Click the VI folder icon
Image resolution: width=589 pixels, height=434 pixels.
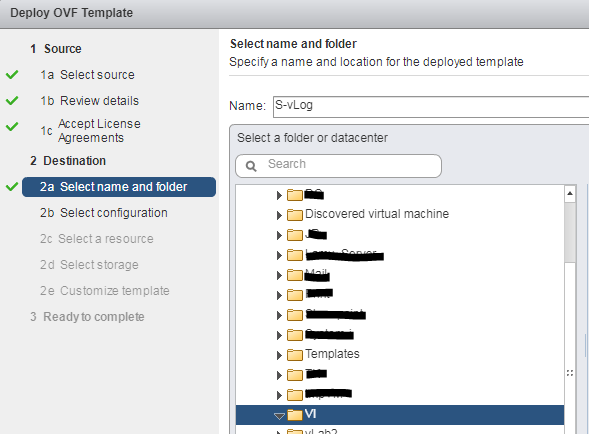[x=295, y=415]
